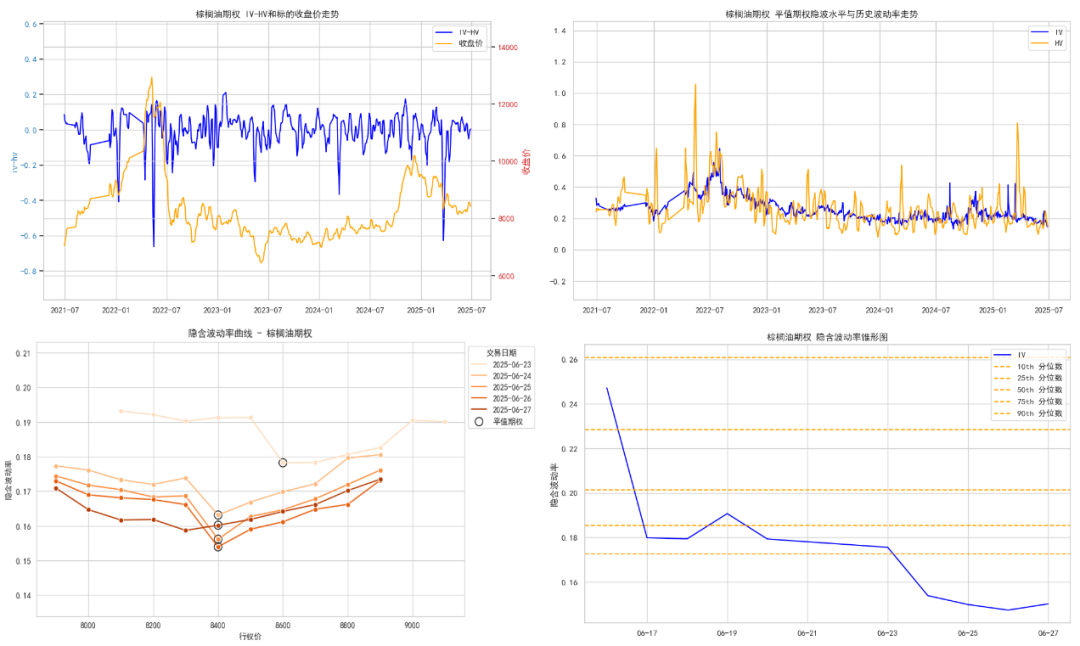Screen dimensions: 1080x646
Task: Select the 10th 分位数 legend entry
Action: pyautogui.click(x=1028, y=367)
